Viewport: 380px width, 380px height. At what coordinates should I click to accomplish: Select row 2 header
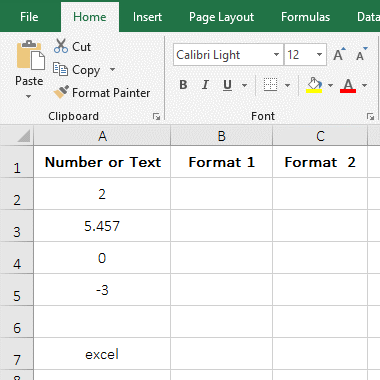pyautogui.click(x=17, y=194)
